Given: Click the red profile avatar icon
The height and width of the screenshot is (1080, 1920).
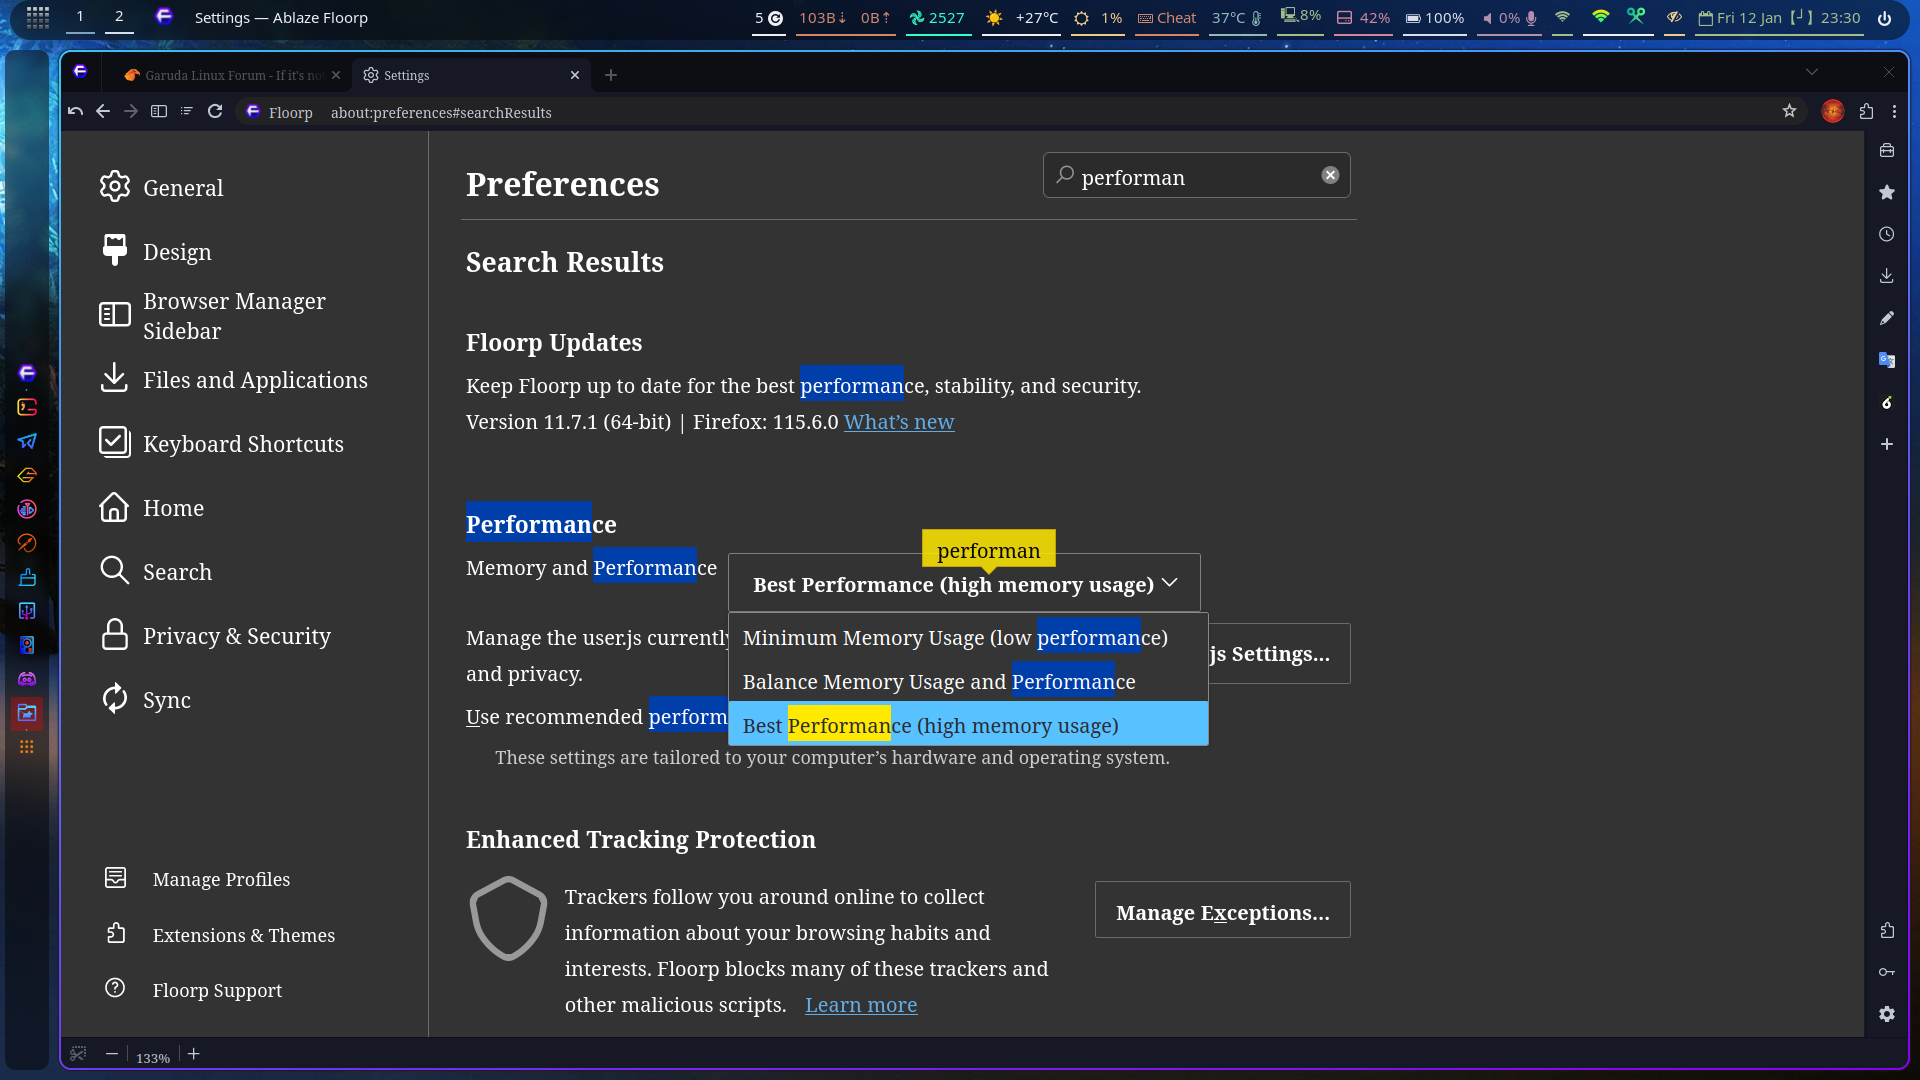Looking at the screenshot, I should coord(1832,112).
